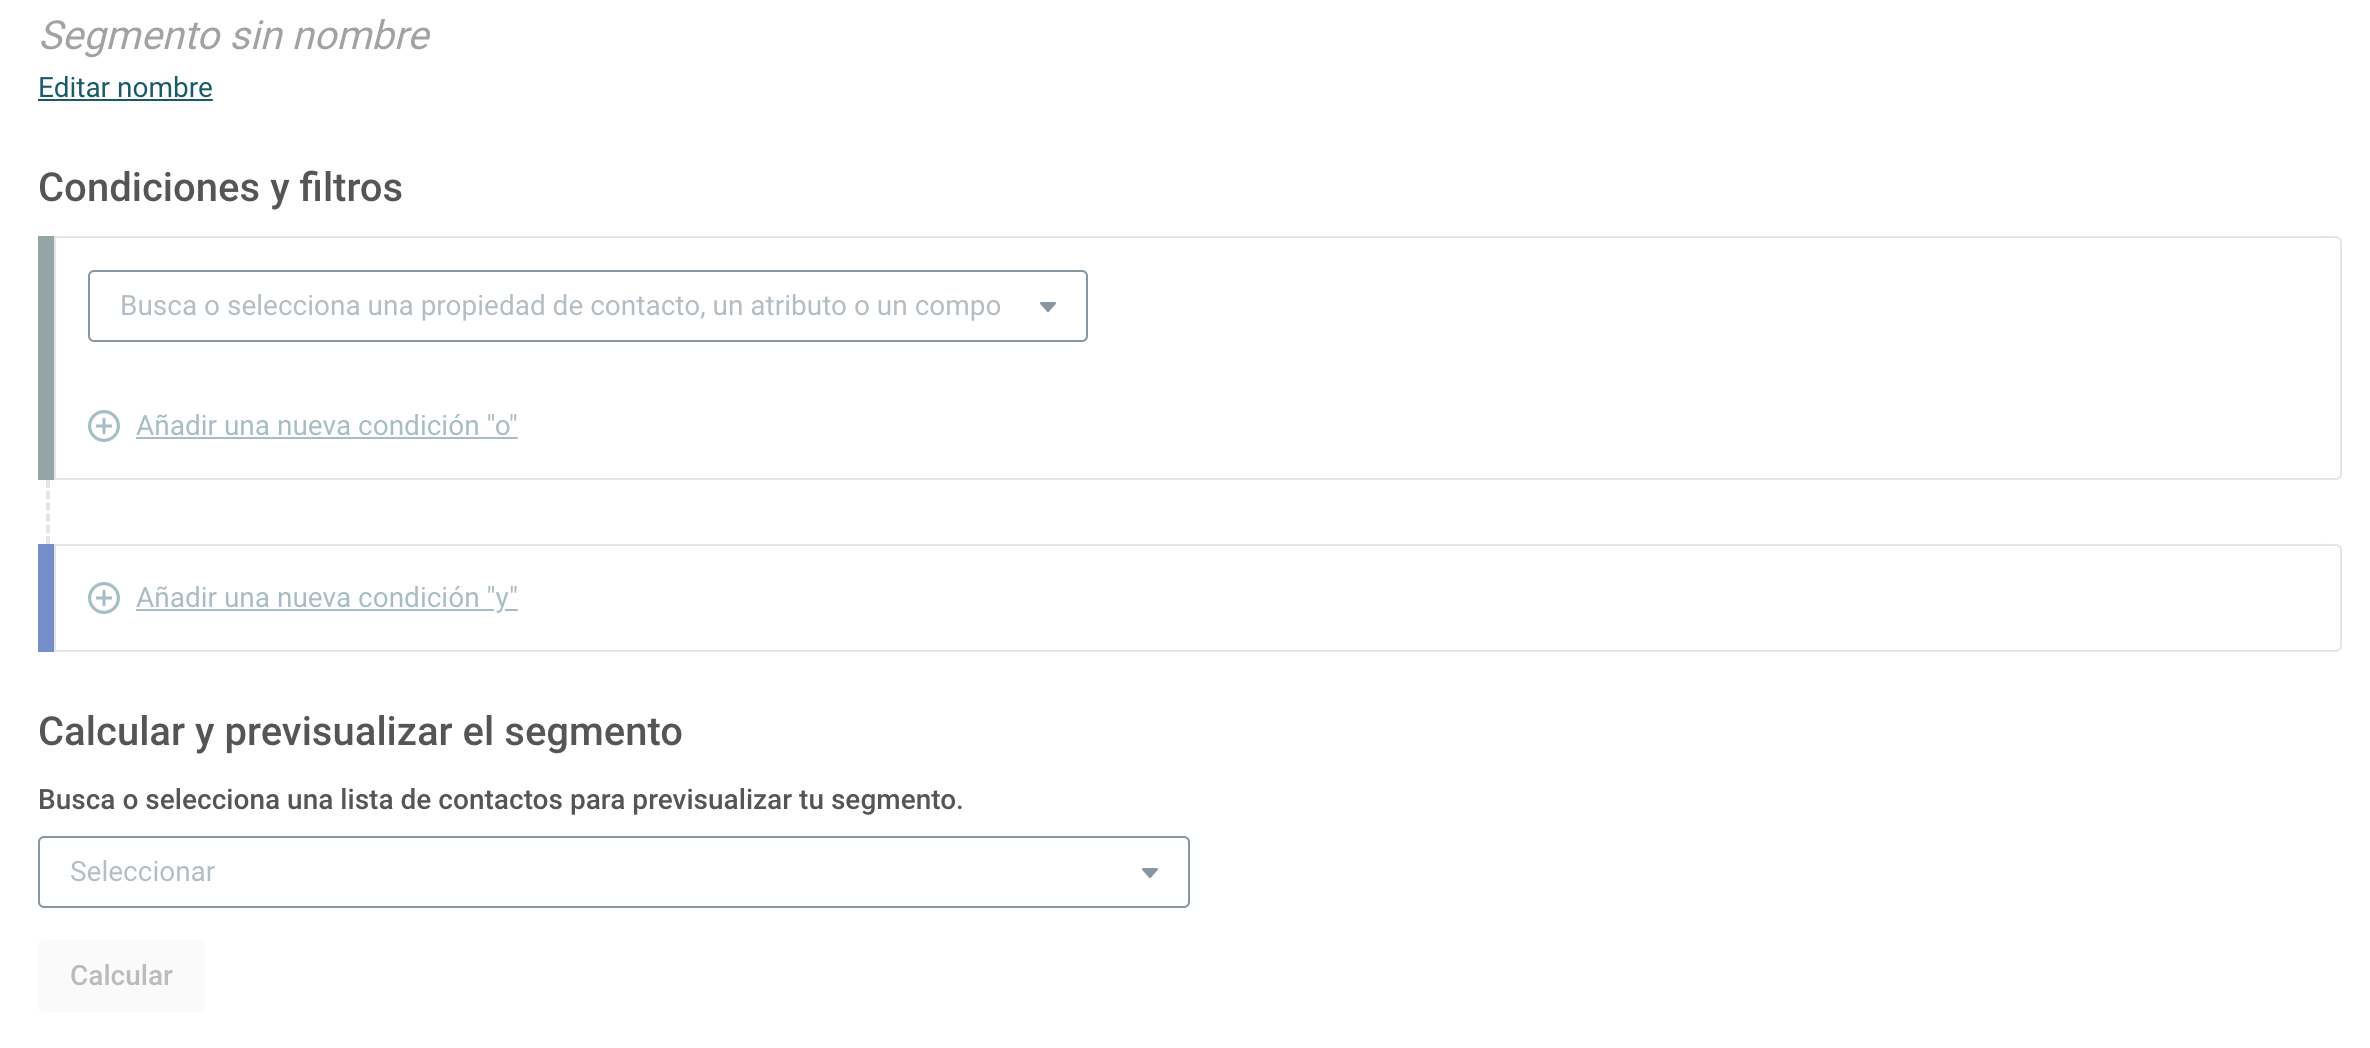This screenshot has height=1048, width=2370.
Task: Click the Calcular y previsualizar el segmento heading
Action: [360, 732]
